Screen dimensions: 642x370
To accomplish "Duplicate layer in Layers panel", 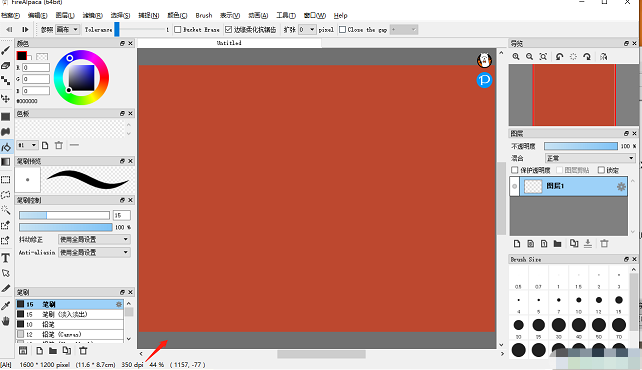I will click(x=574, y=244).
